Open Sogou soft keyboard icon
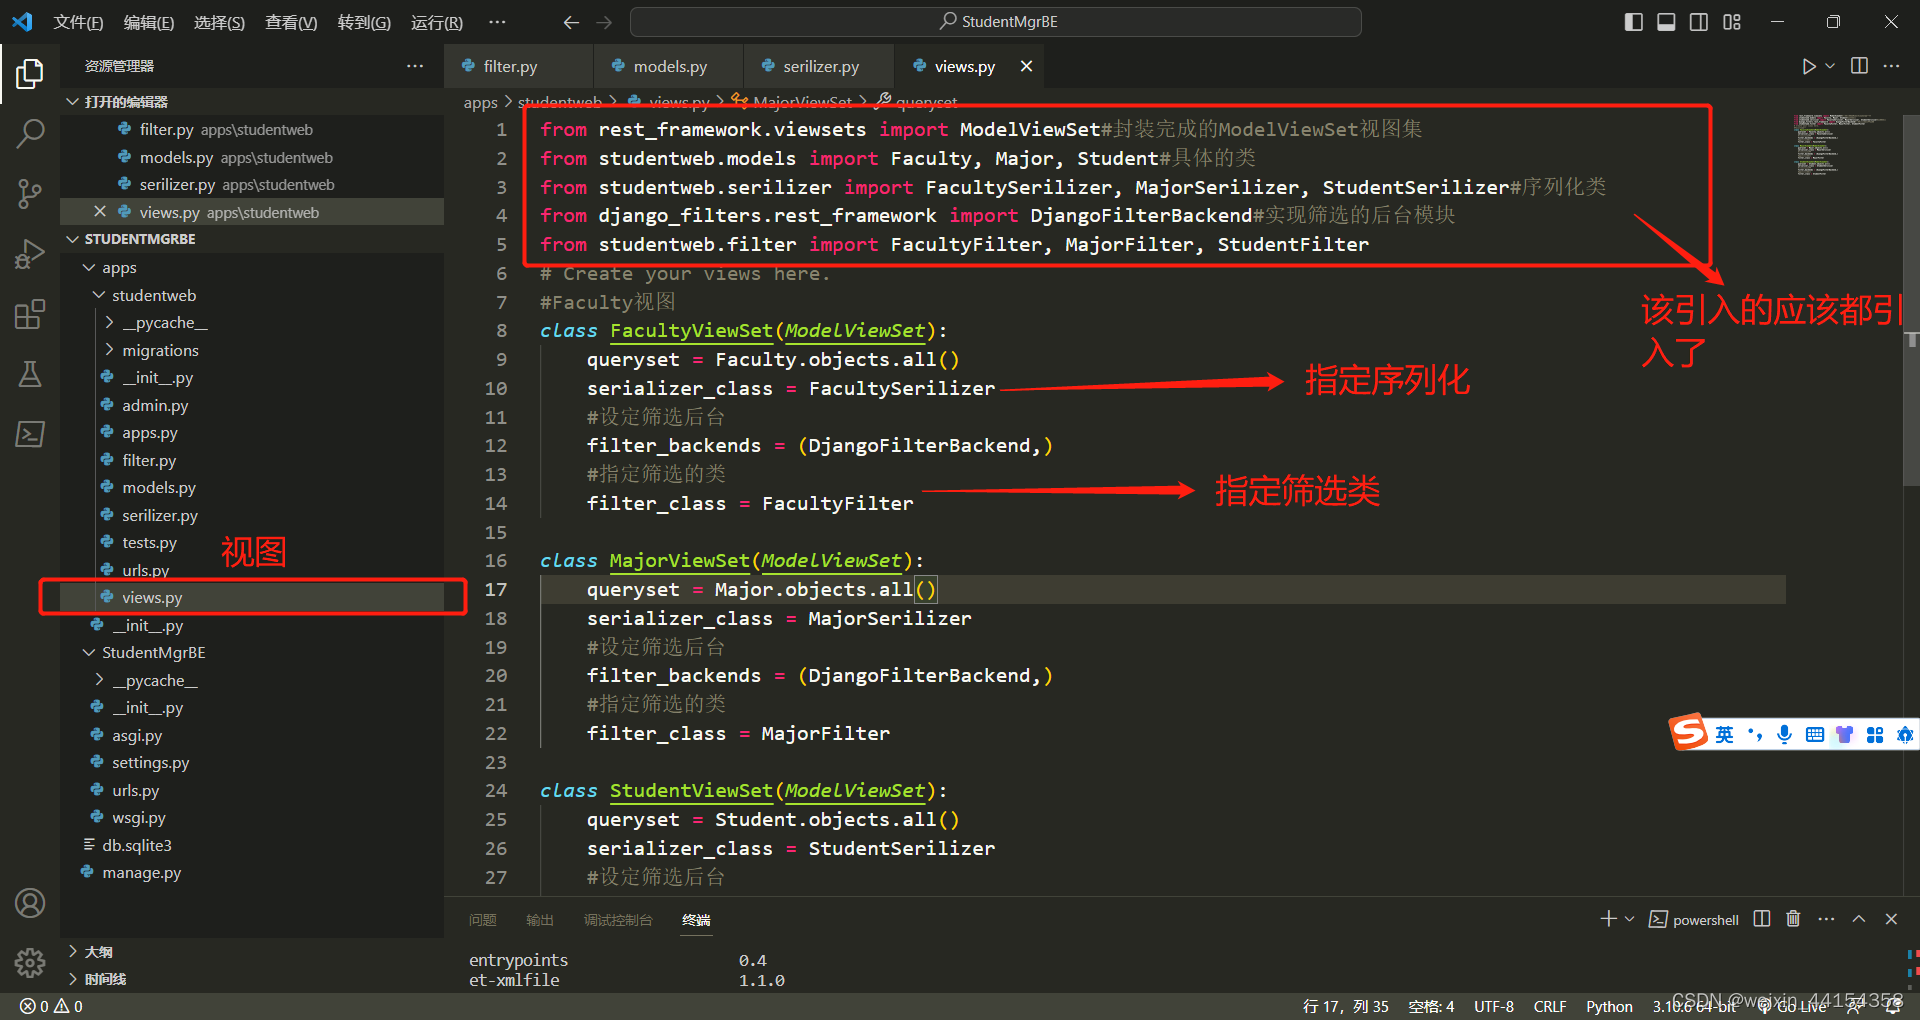This screenshot has width=1920, height=1020. (1815, 735)
